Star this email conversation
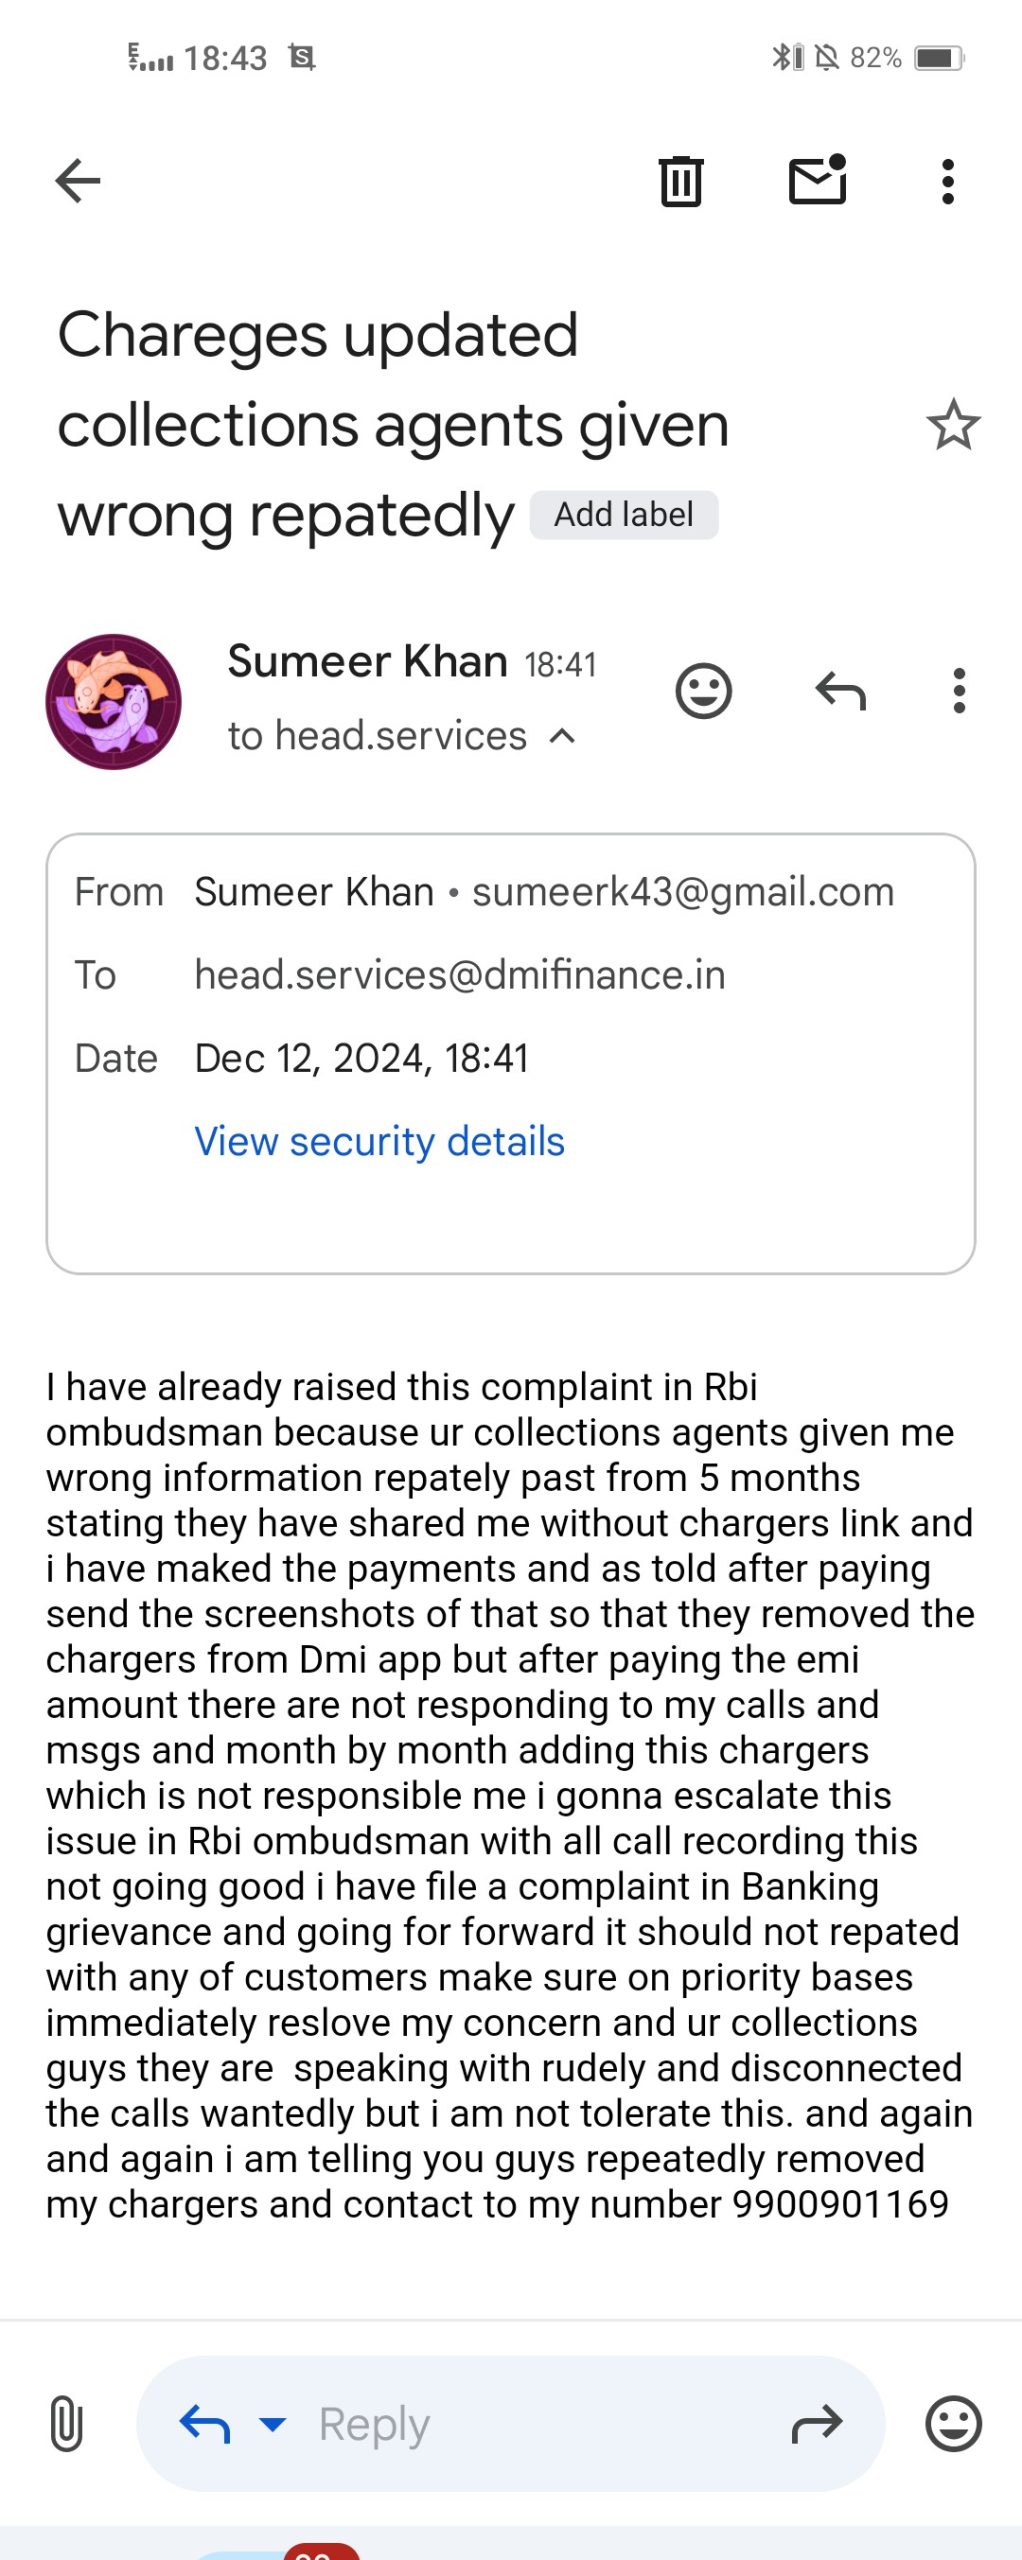Screen dimensions: 1022x2560 pos(953,425)
